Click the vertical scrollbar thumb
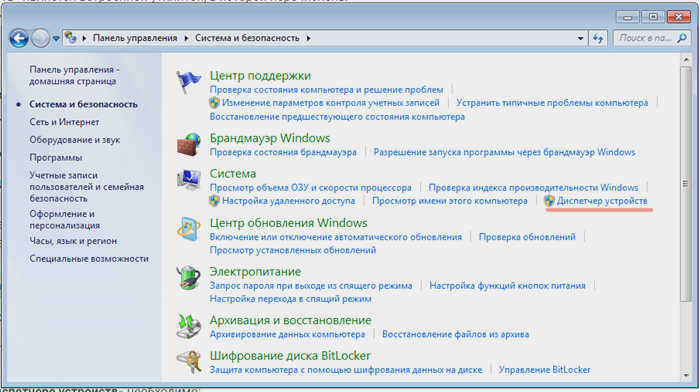 [685, 184]
